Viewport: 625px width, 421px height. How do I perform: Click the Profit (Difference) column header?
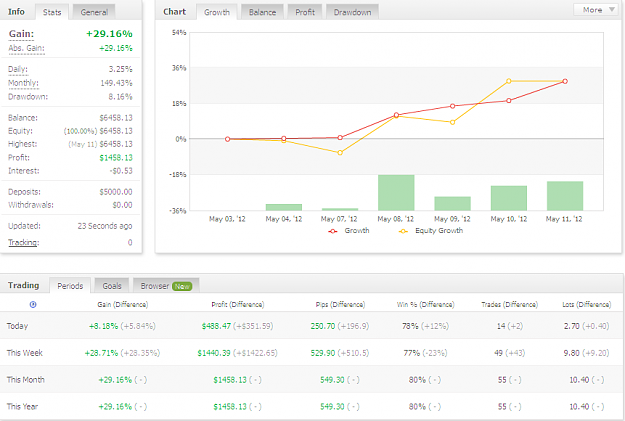pos(238,305)
